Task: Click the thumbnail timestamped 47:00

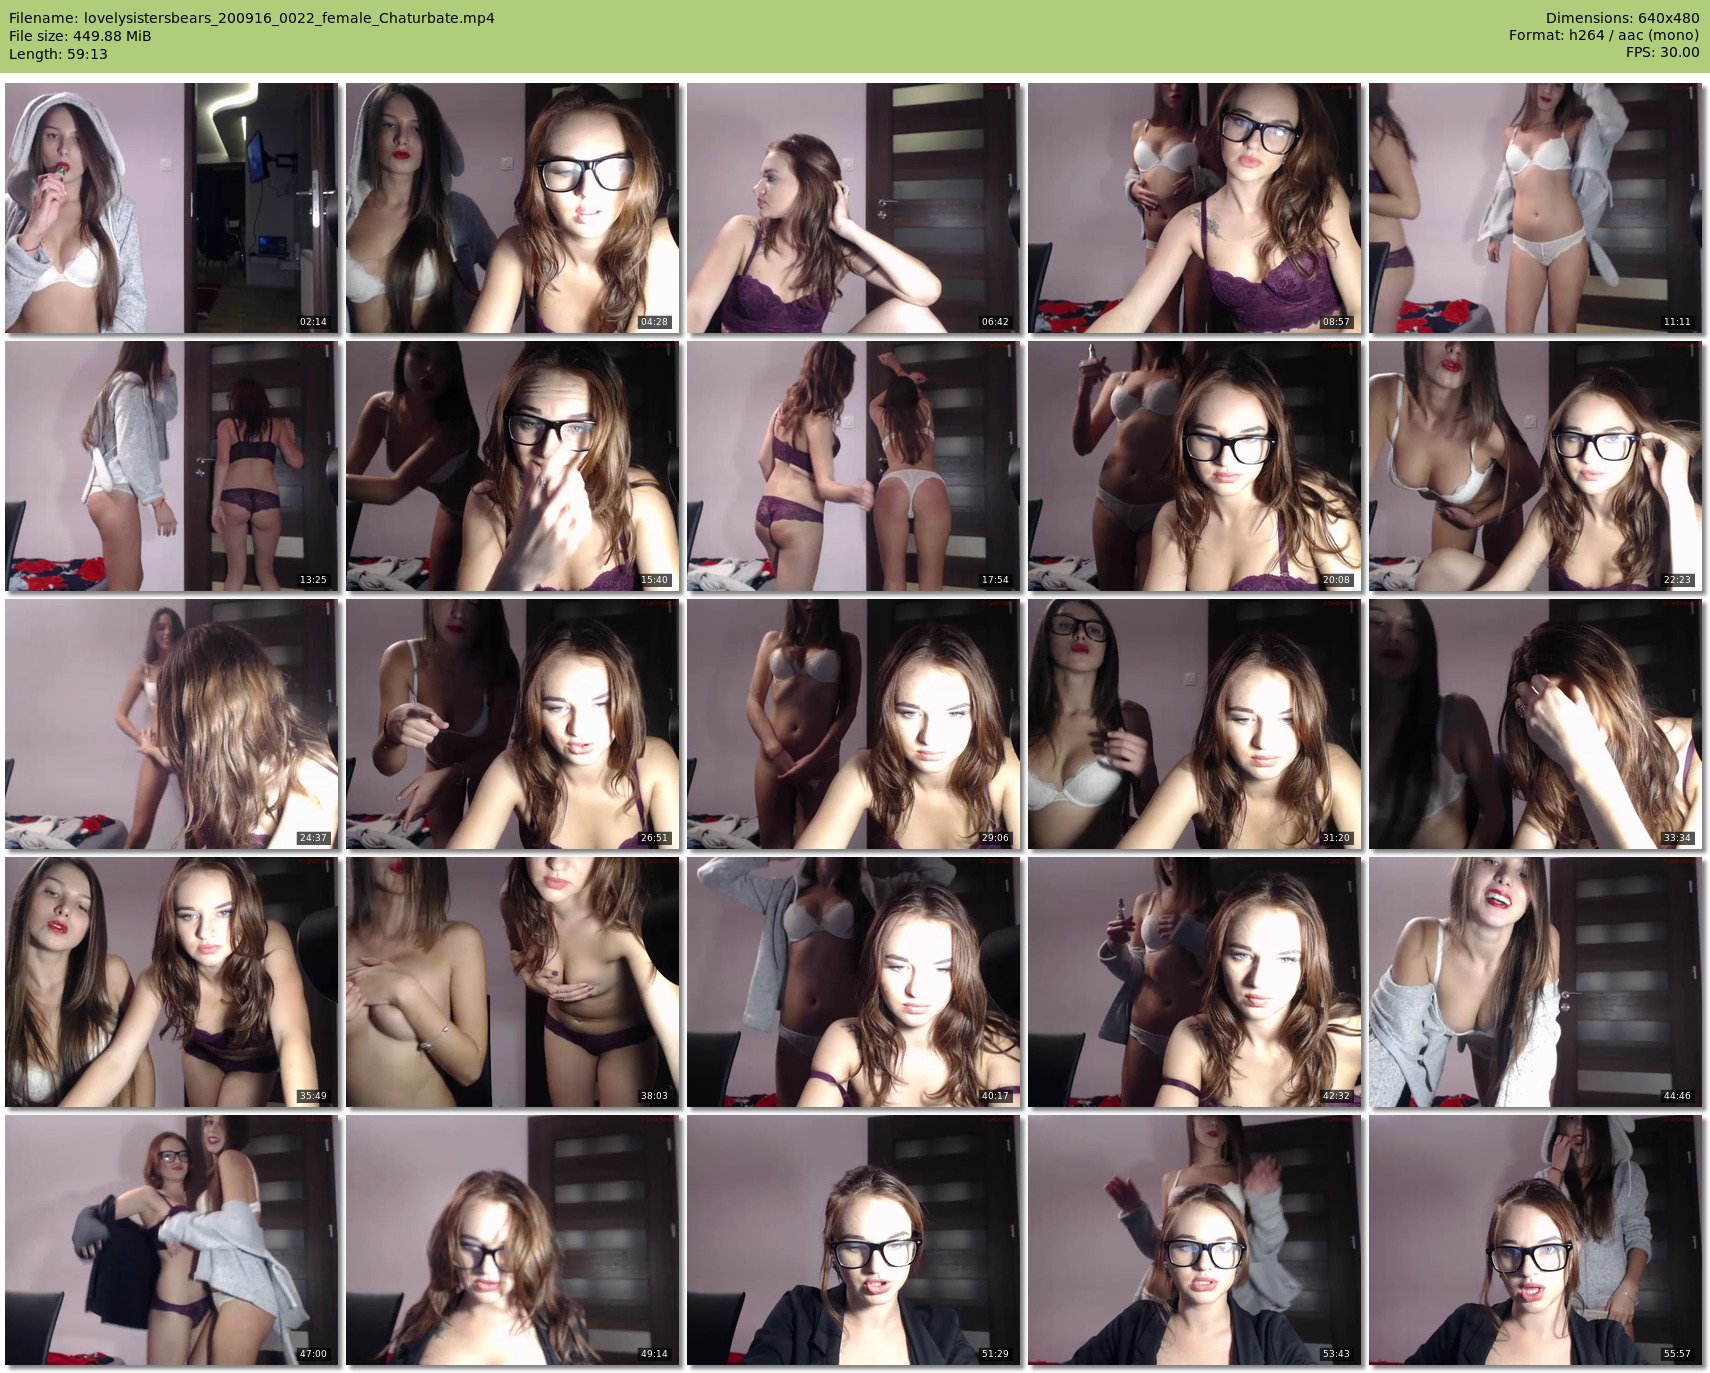Action: click(x=171, y=1240)
